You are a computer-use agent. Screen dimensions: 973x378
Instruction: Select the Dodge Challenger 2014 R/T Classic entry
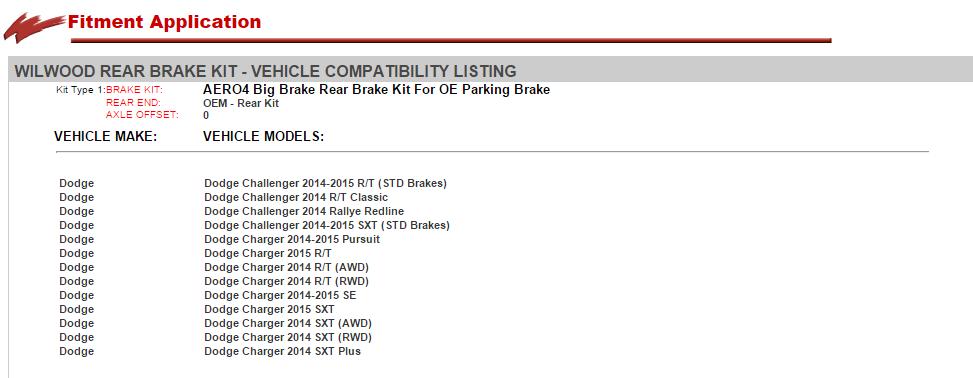(296, 197)
